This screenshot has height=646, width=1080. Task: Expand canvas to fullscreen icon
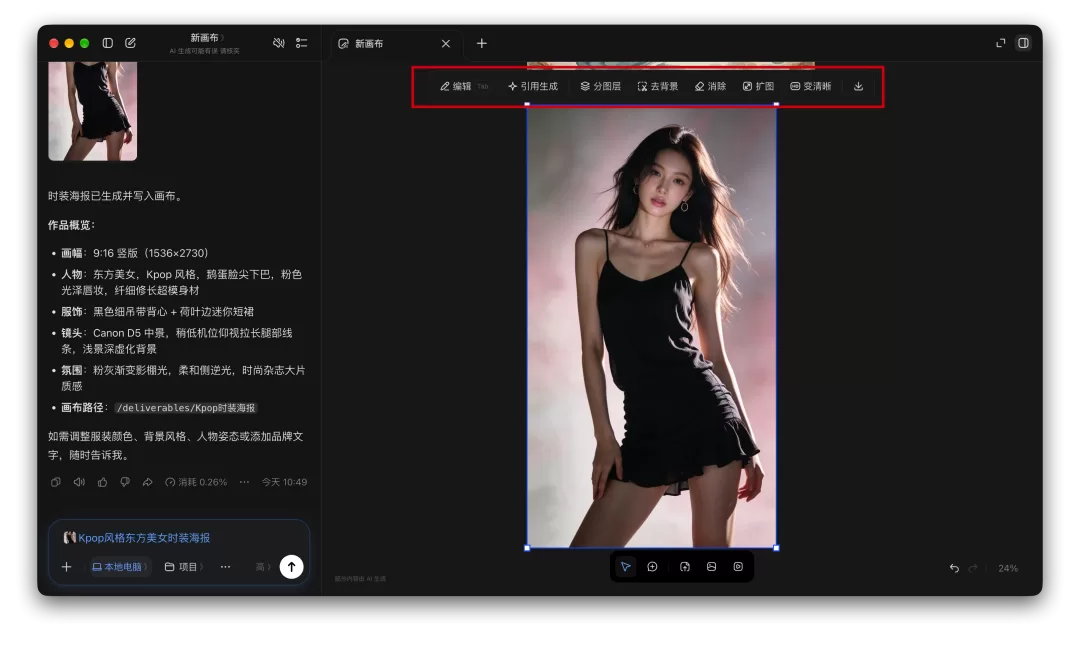point(1001,43)
